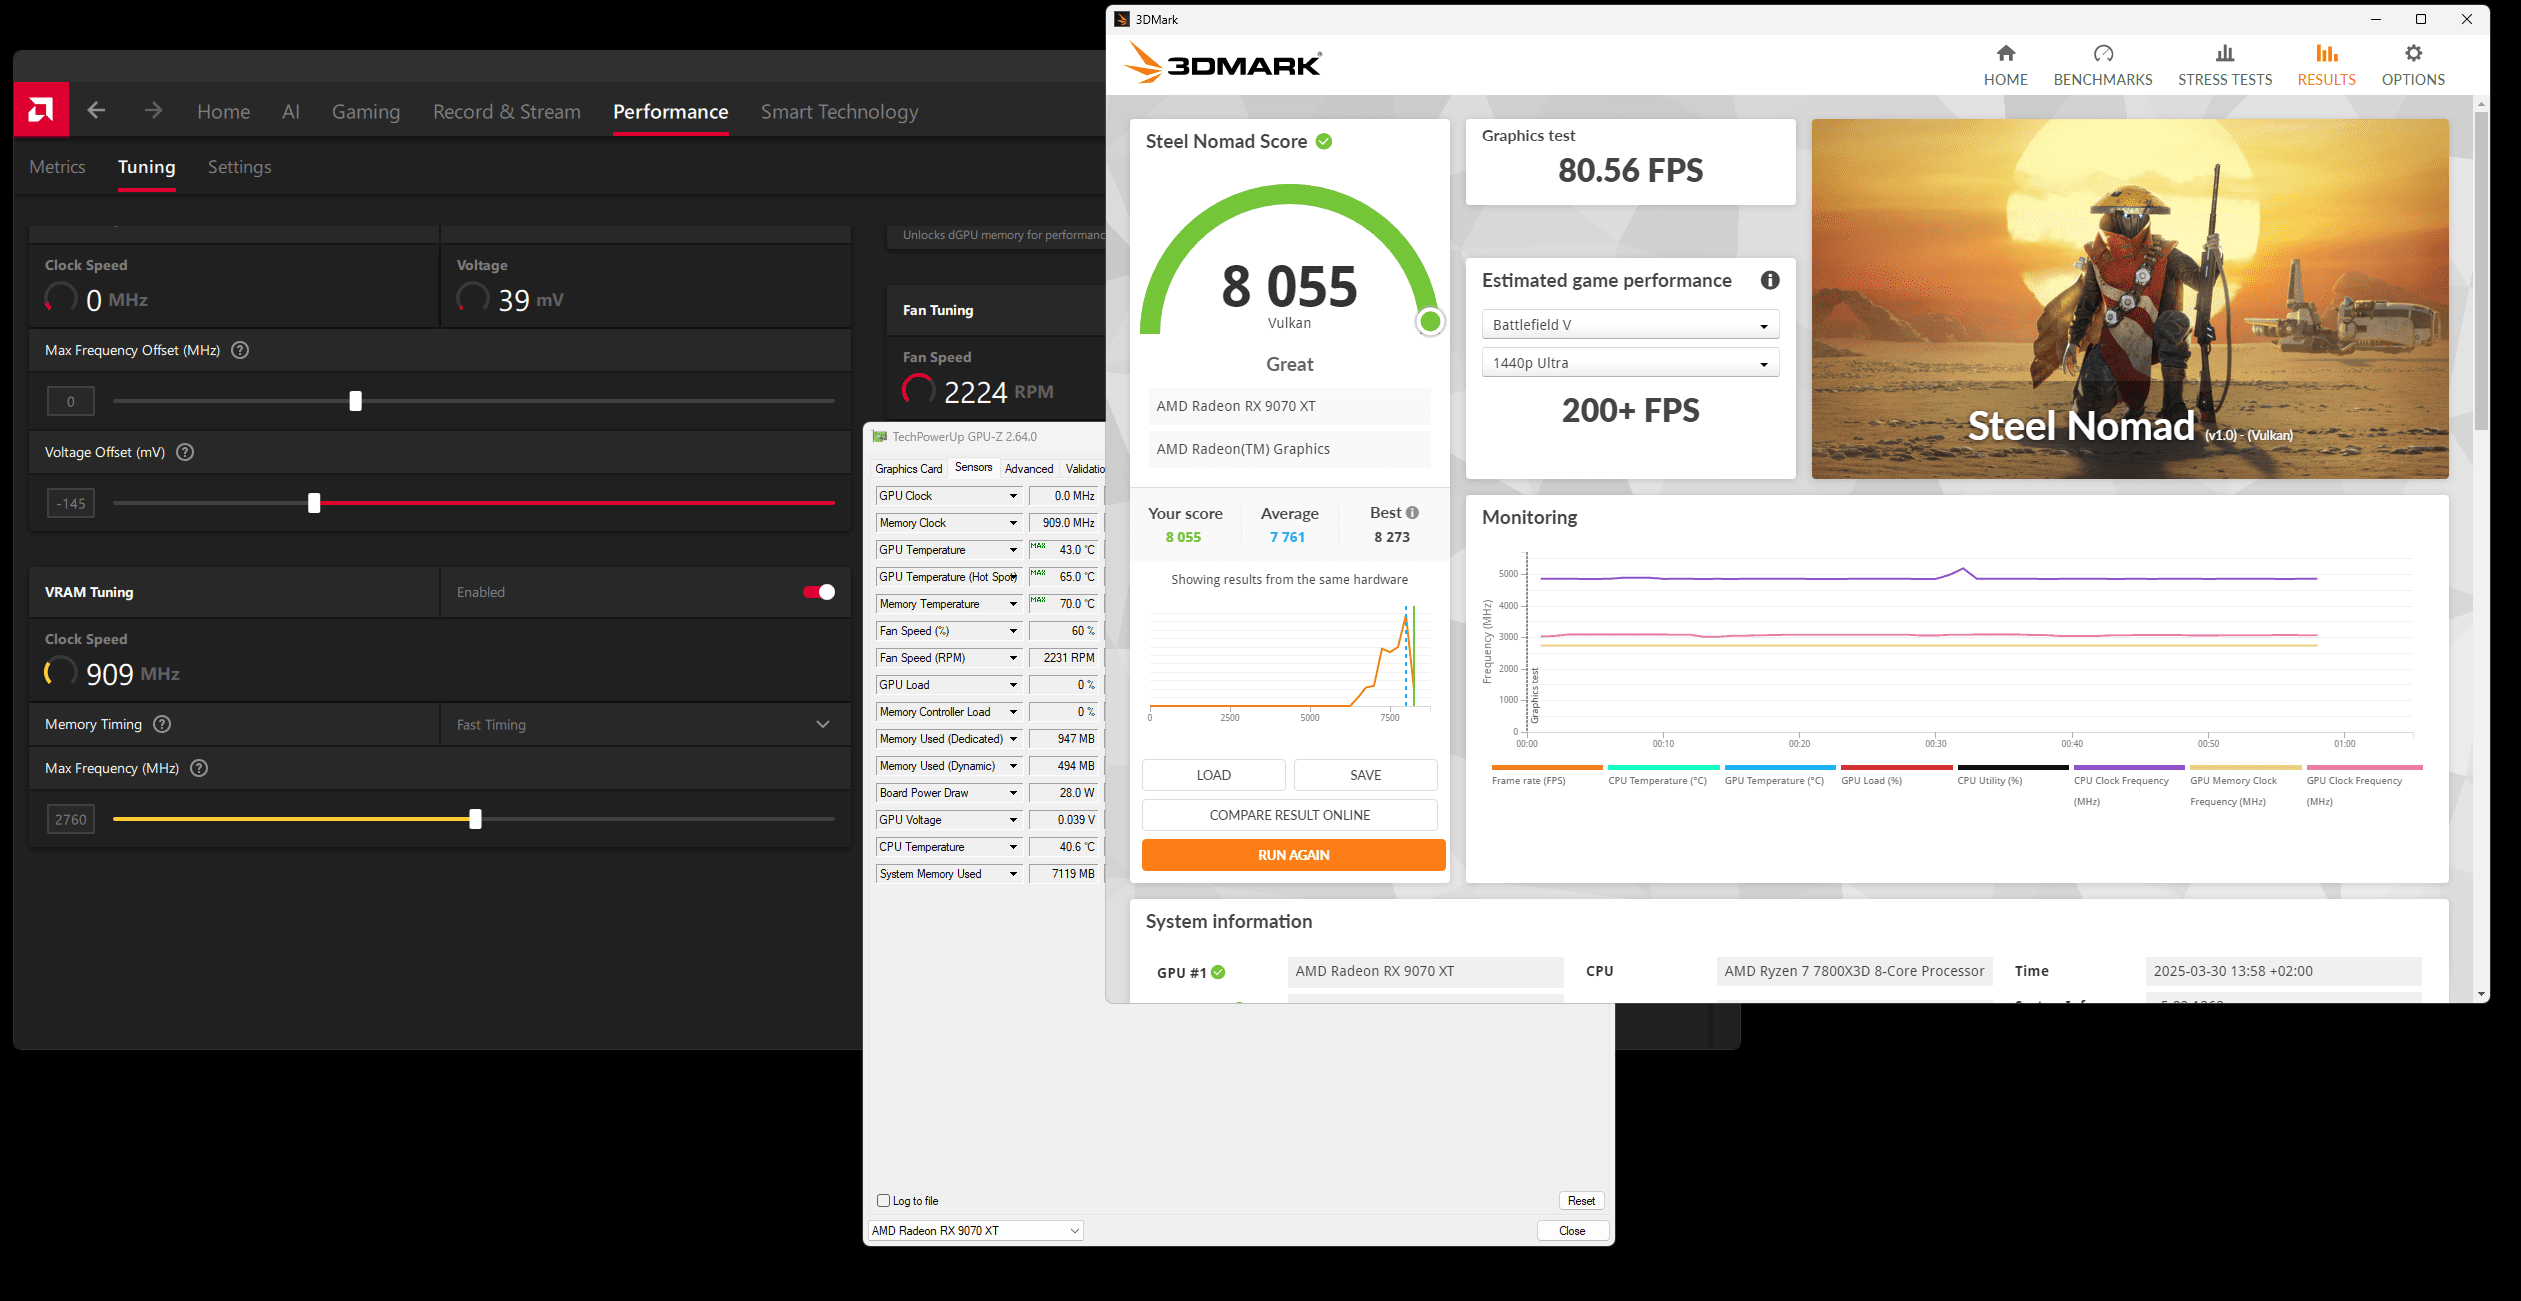Open the help icon for Voltage Offset
Image resolution: width=2521 pixels, height=1301 pixels.
click(185, 452)
